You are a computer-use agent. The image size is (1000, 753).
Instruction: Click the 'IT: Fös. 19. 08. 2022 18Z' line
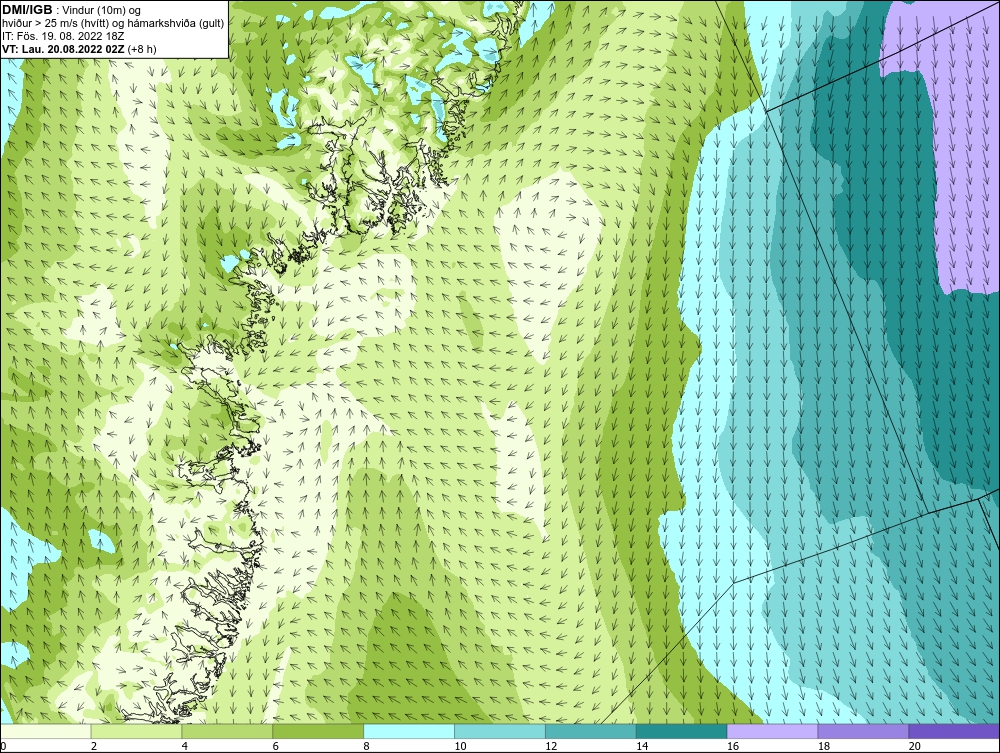tap(63, 36)
